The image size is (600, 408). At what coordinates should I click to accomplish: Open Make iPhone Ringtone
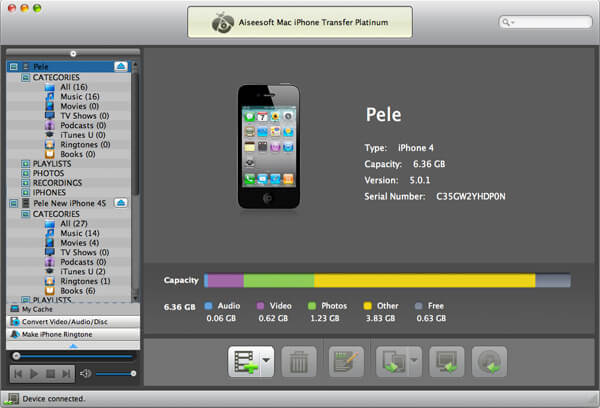[x=73, y=334]
